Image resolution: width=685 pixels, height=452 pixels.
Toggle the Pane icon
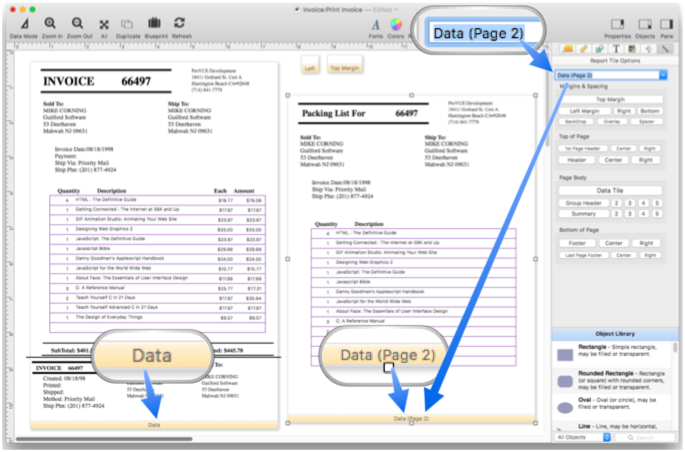coord(666,24)
